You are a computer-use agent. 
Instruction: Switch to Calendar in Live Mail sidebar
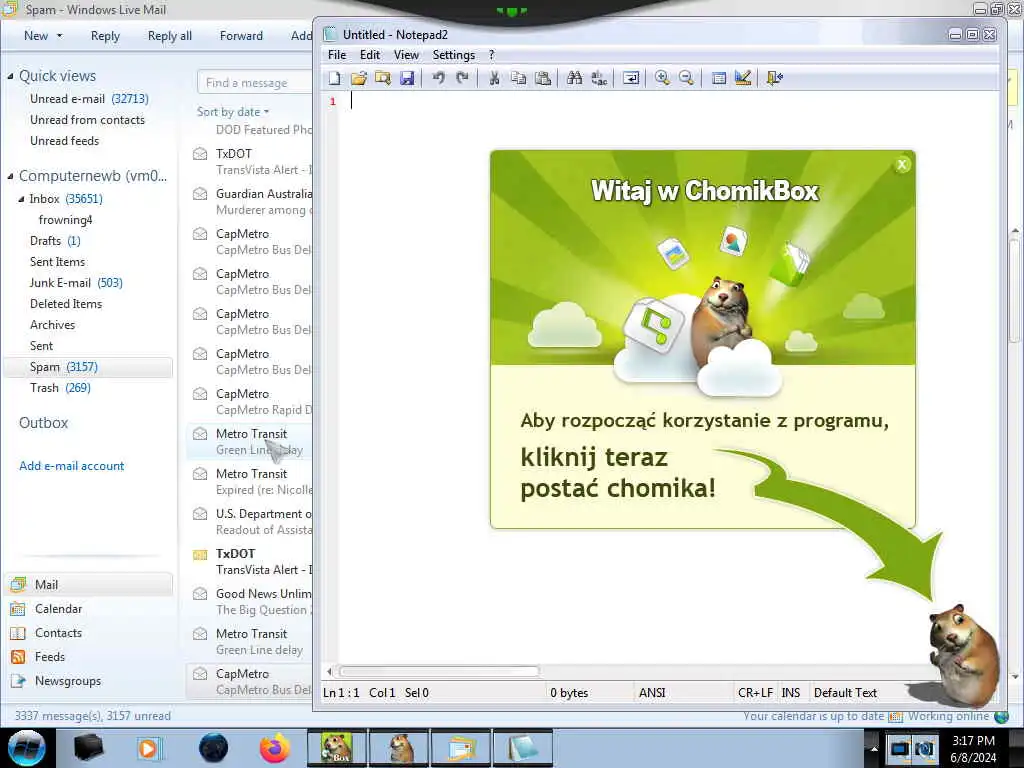tap(58, 609)
